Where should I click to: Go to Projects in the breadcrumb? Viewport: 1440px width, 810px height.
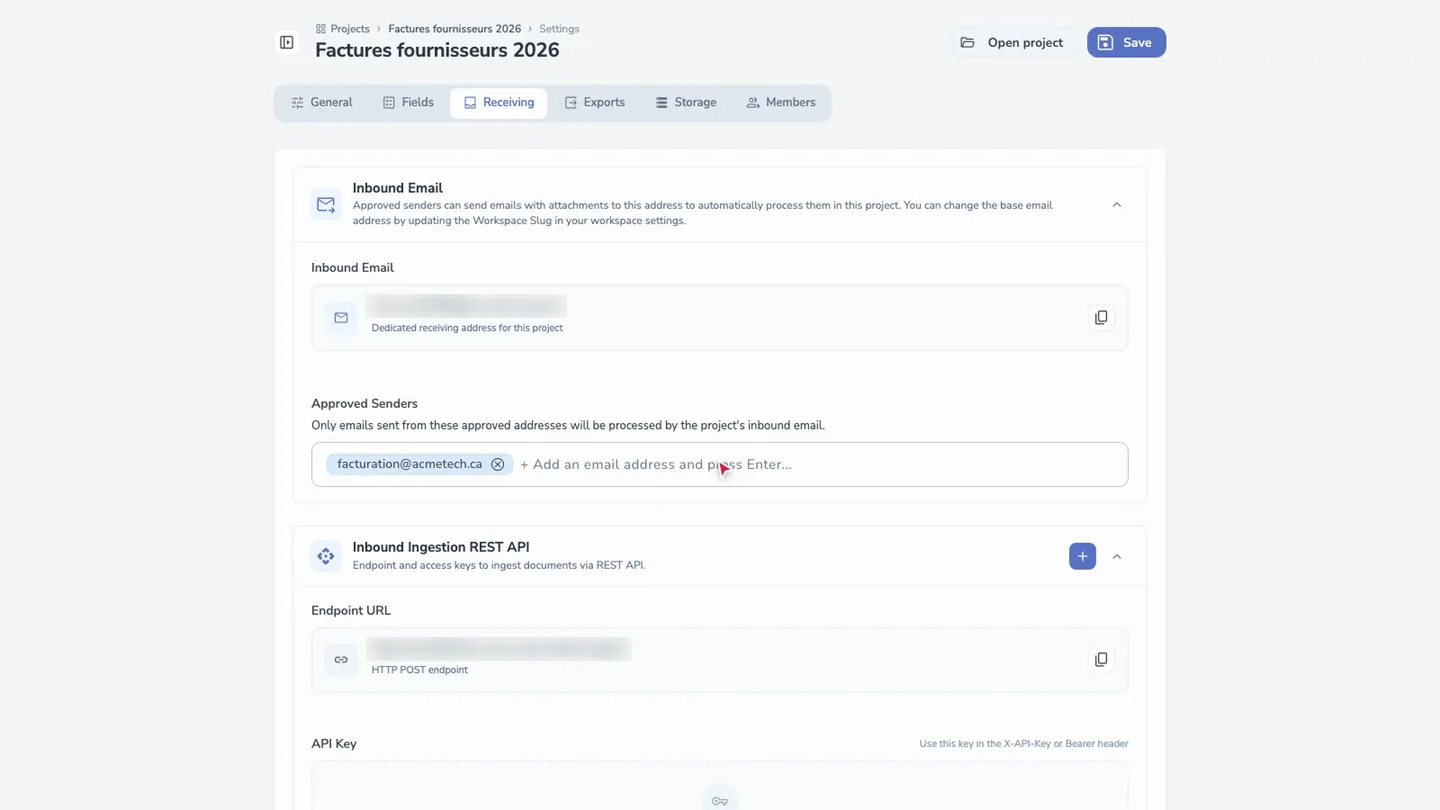(x=342, y=29)
